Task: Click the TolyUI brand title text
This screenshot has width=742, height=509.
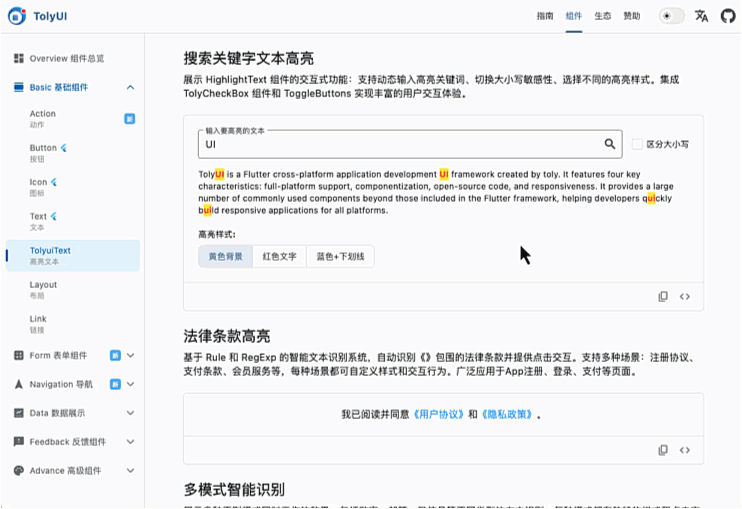Action: [x=50, y=16]
